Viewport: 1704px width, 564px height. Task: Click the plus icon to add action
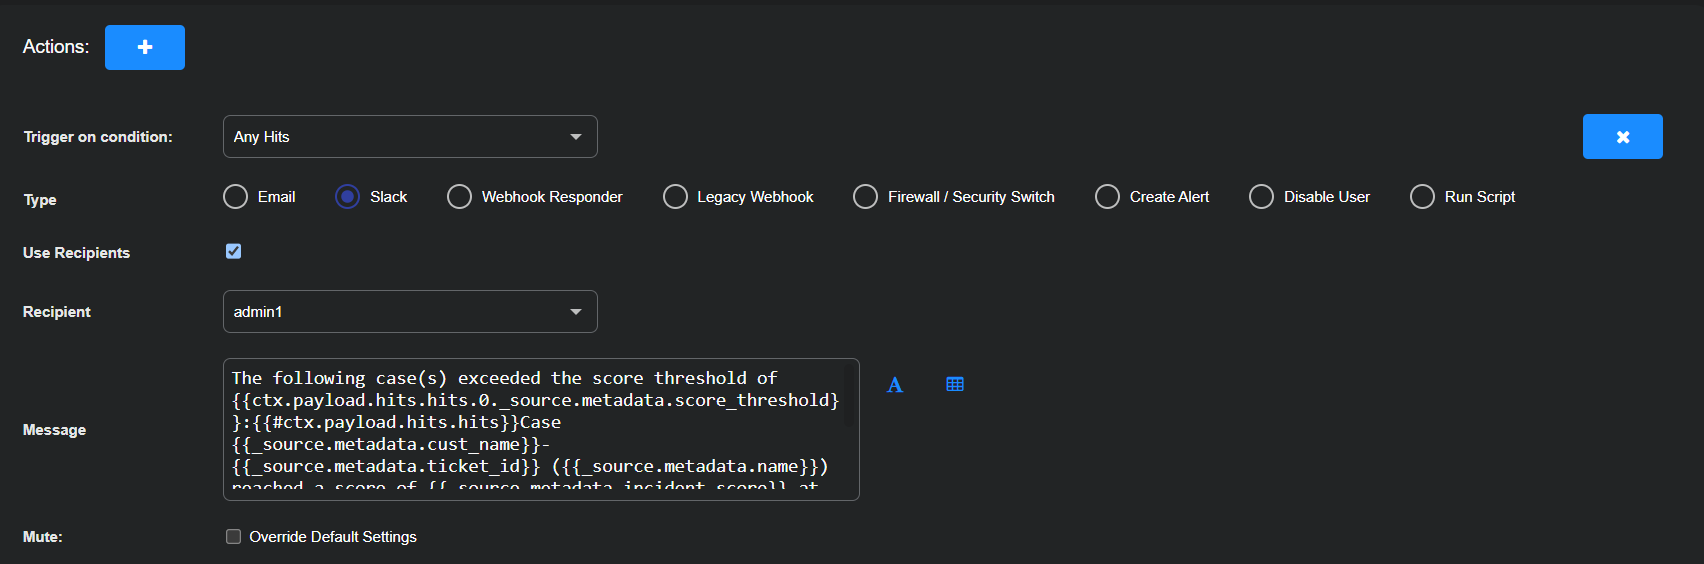(145, 47)
